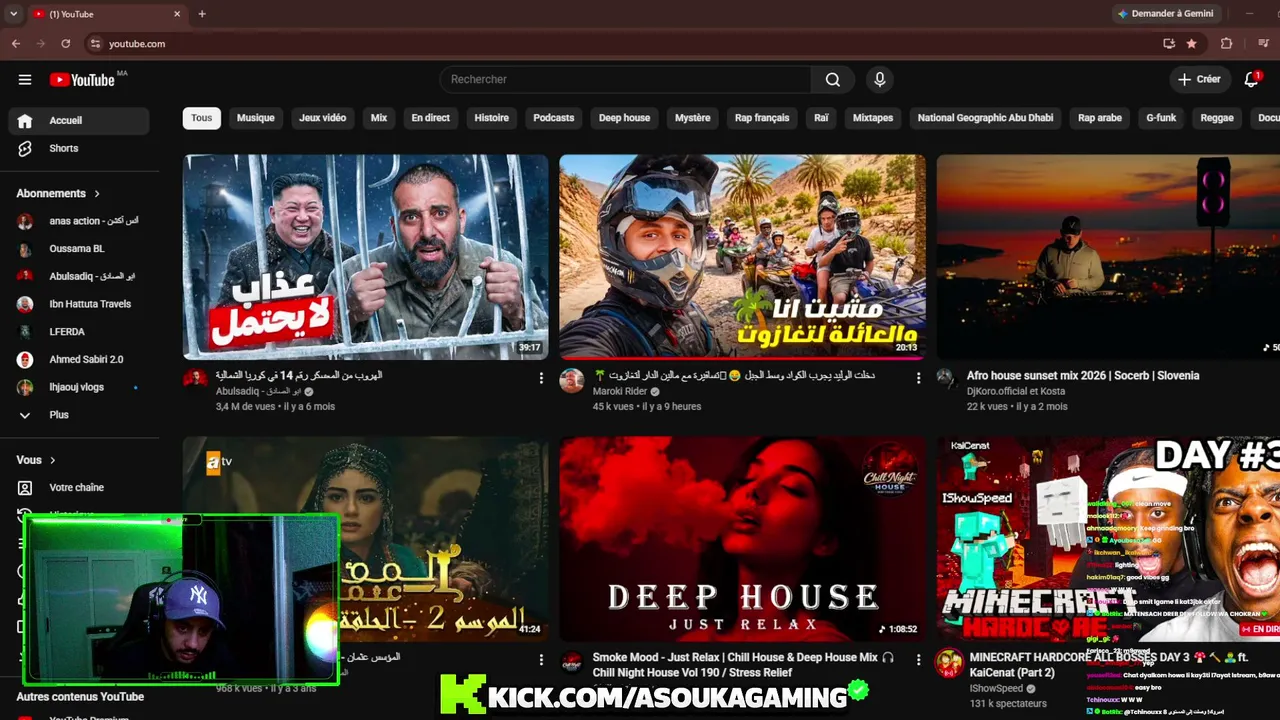The image size is (1280, 720).
Task: Filter by the Raï chip
Action: click(x=821, y=118)
